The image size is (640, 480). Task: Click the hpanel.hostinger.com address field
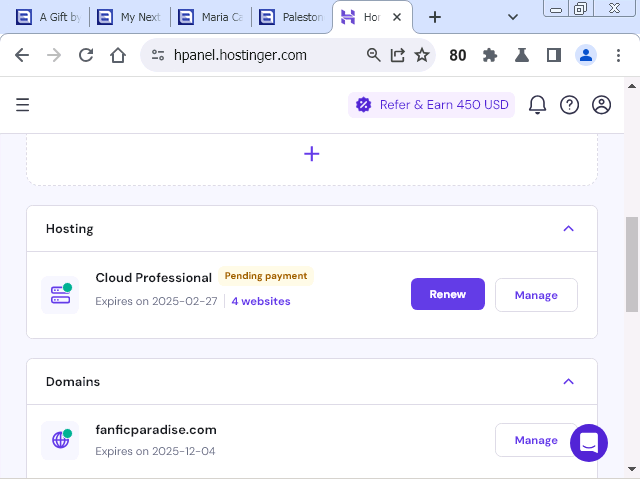coord(240,55)
